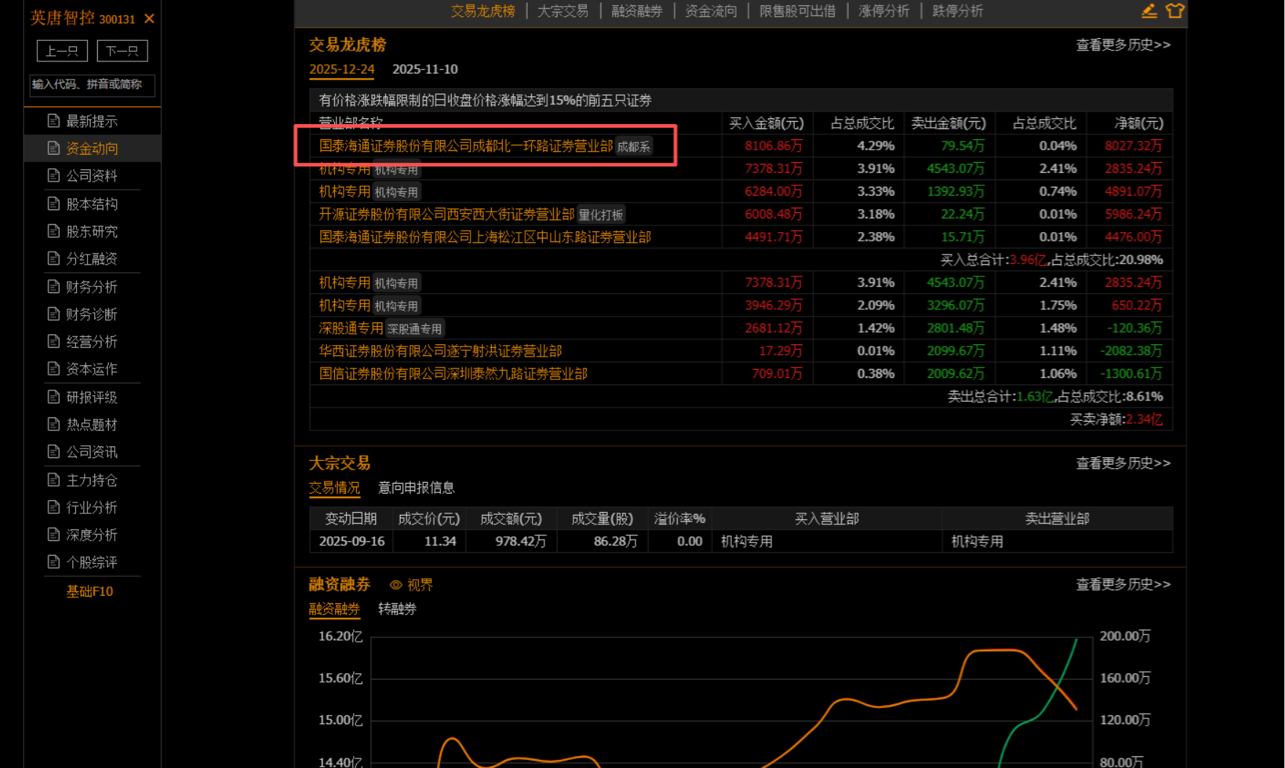Click the document icon beside 行业分析
1285x768 pixels.
coord(54,507)
